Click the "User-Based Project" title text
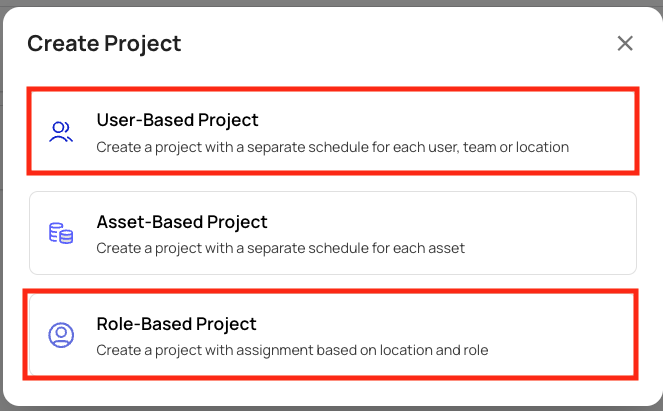 point(177,121)
